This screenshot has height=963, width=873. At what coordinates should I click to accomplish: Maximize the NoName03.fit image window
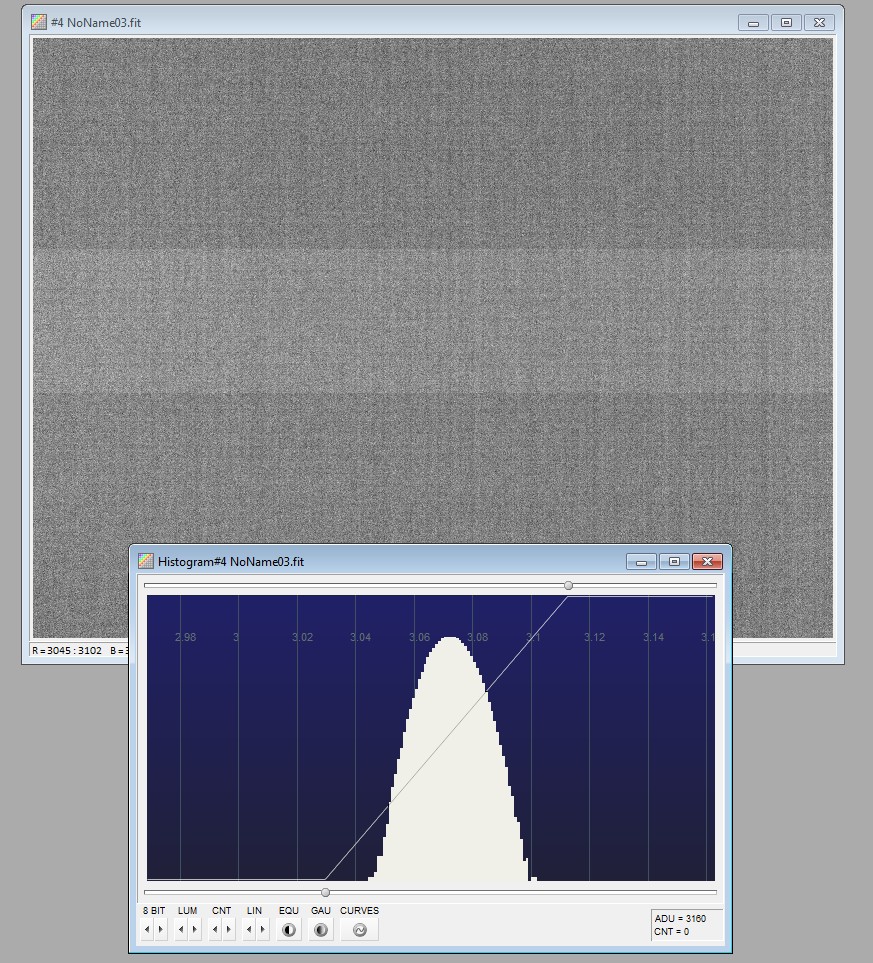click(786, 22)
